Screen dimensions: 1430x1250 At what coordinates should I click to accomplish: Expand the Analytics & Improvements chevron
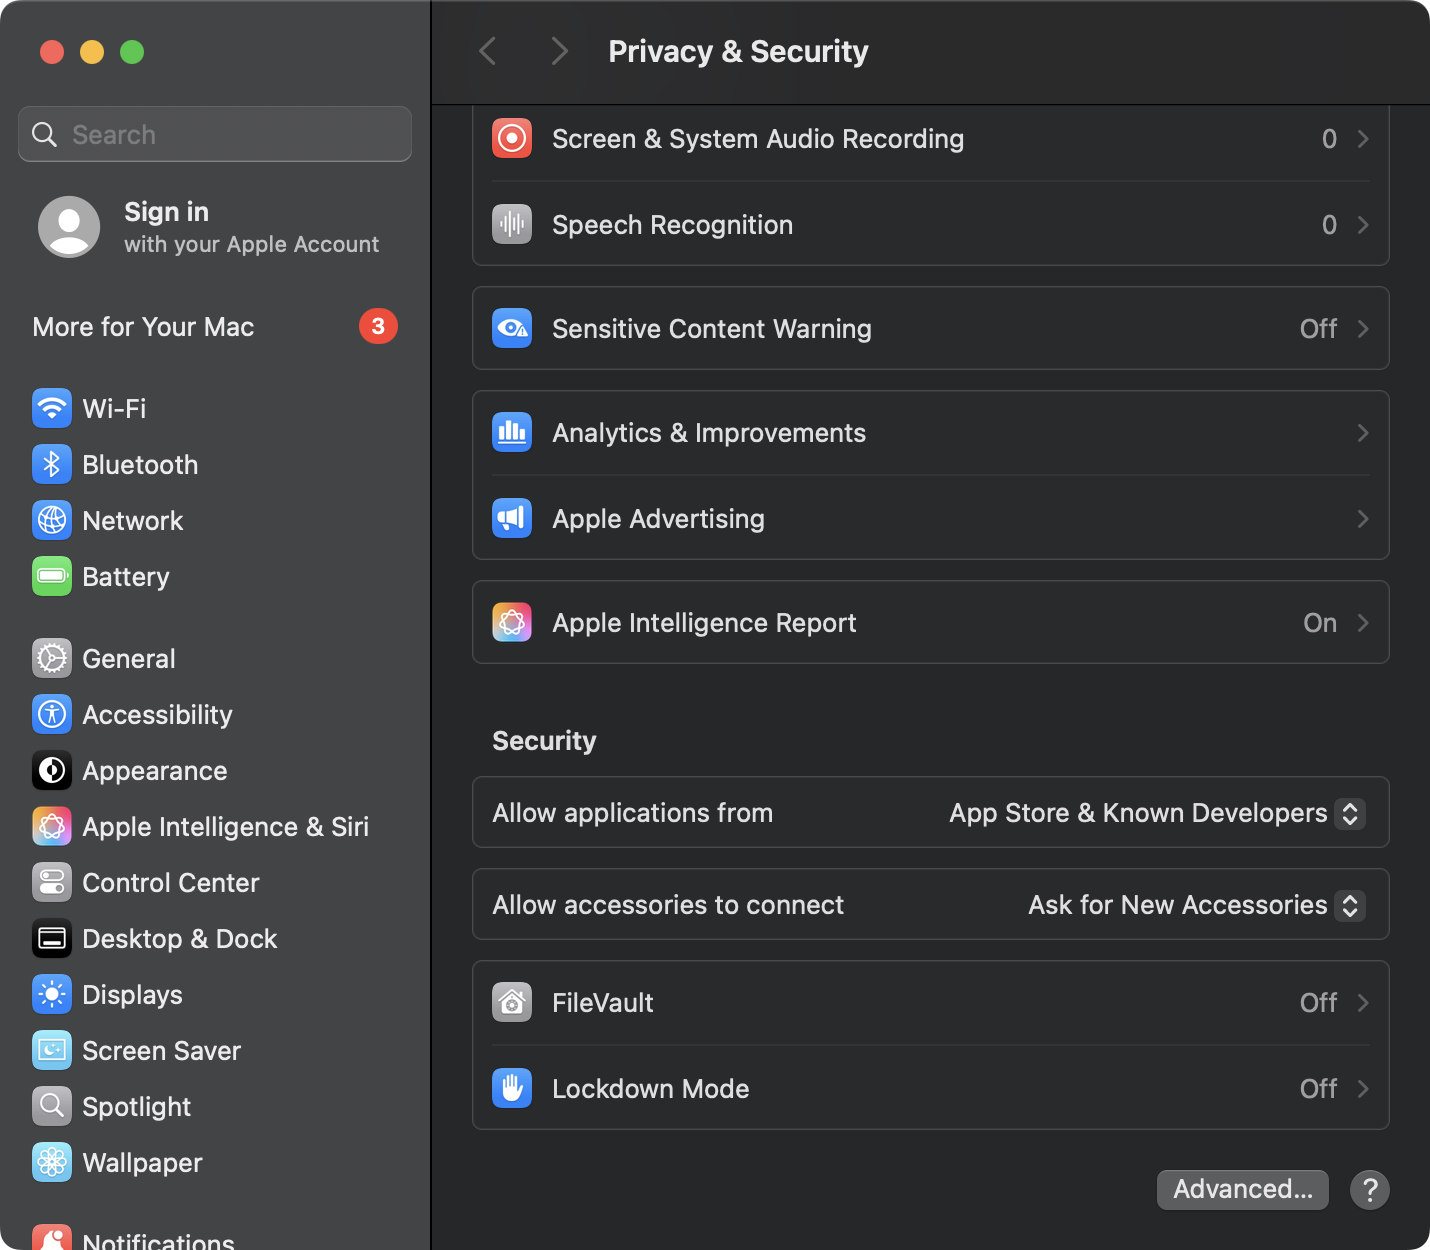(1363, 433)
